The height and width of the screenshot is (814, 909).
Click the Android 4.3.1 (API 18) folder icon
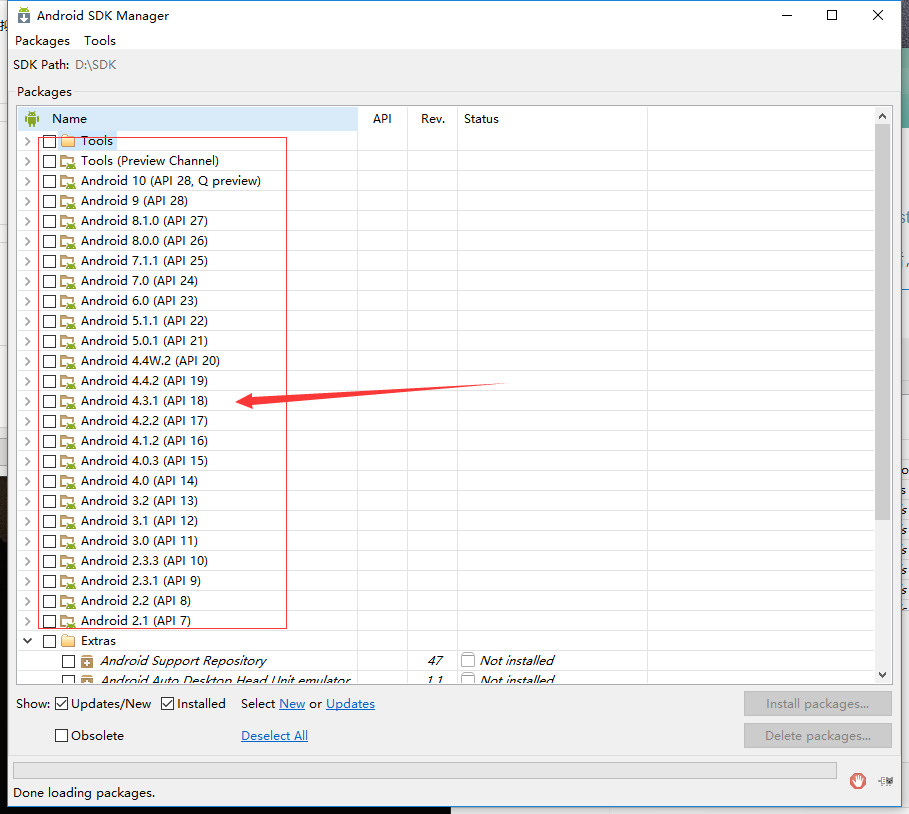click(x=68, y=401)
